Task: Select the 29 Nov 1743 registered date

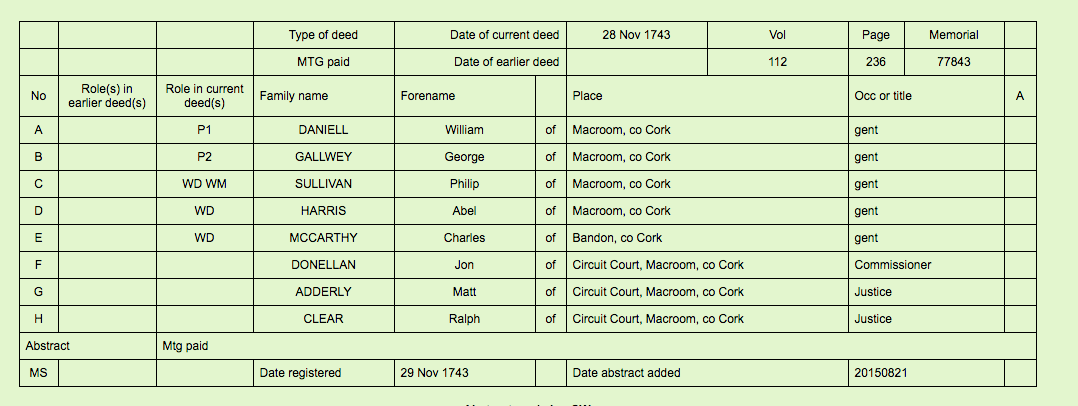Action: (434, 373)
